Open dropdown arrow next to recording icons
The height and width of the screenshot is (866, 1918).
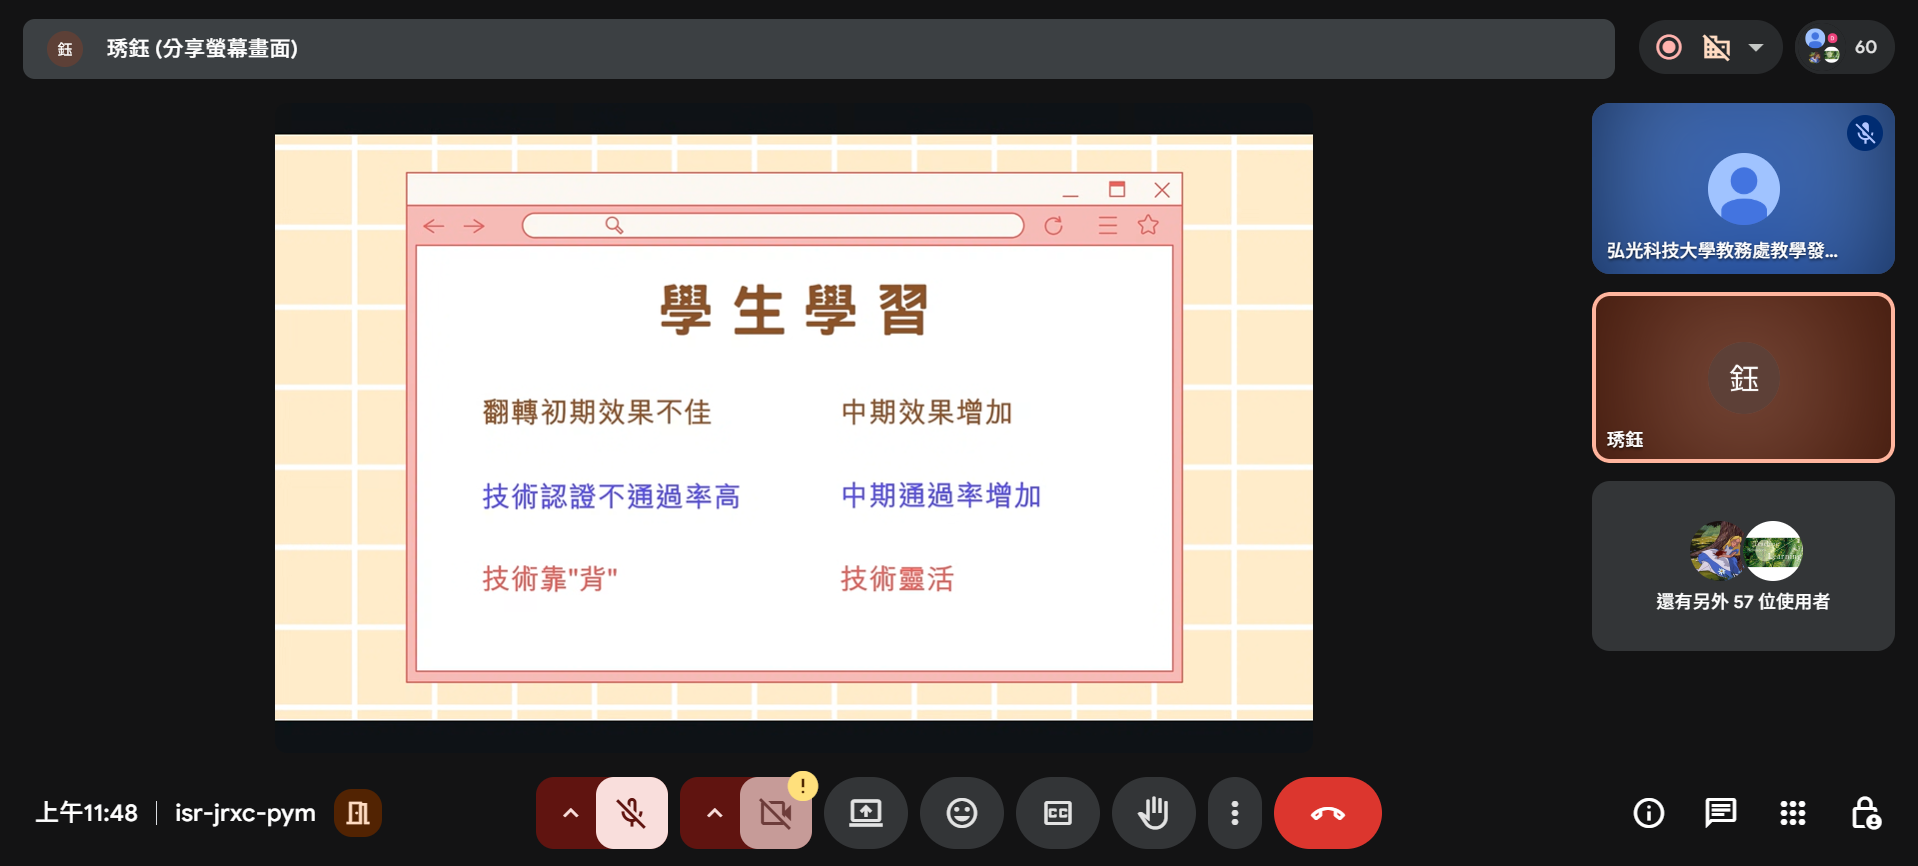(x=1756, y=47)
